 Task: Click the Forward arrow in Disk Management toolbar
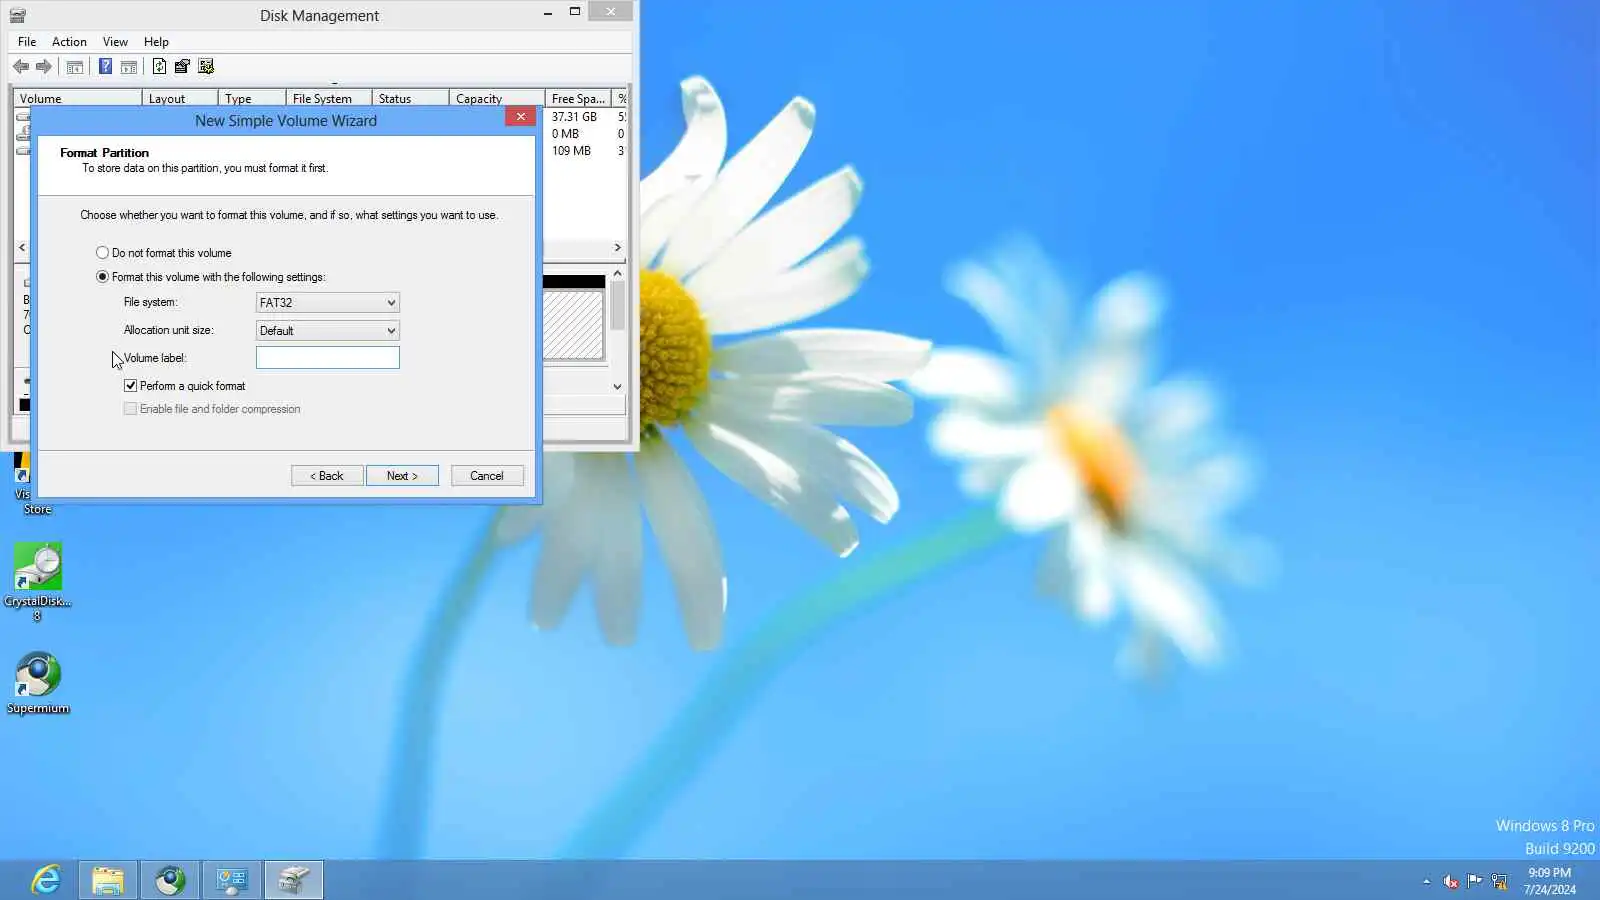click(43, 67)
